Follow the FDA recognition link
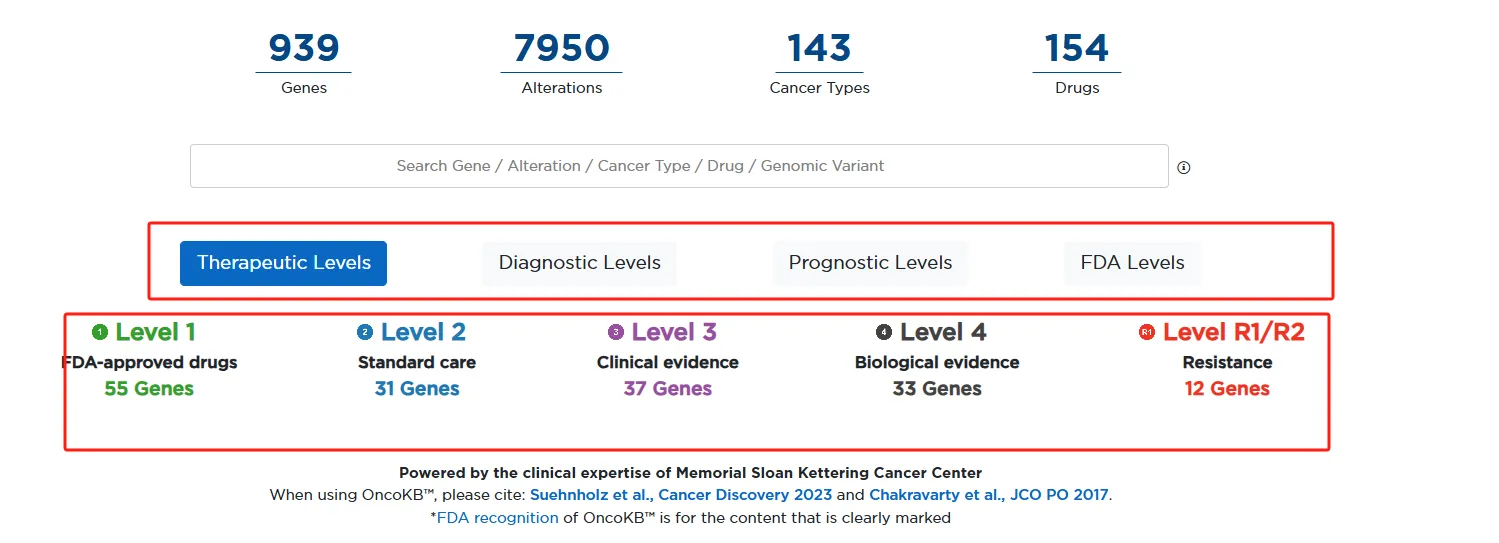The width and height of the screenshot is (1499, 543). 497,518
